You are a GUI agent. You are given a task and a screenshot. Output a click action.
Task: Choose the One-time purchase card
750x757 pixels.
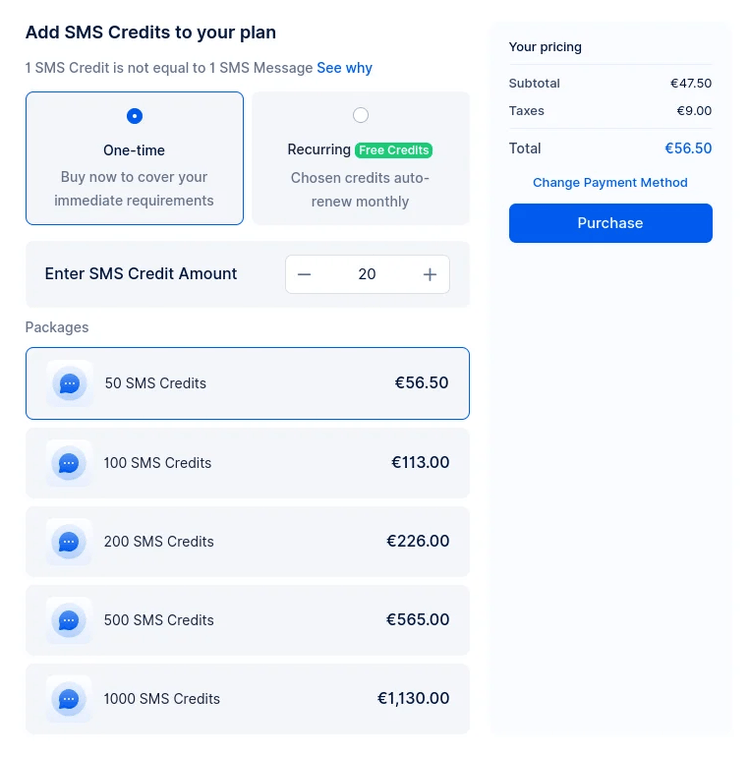coord(135,158)
